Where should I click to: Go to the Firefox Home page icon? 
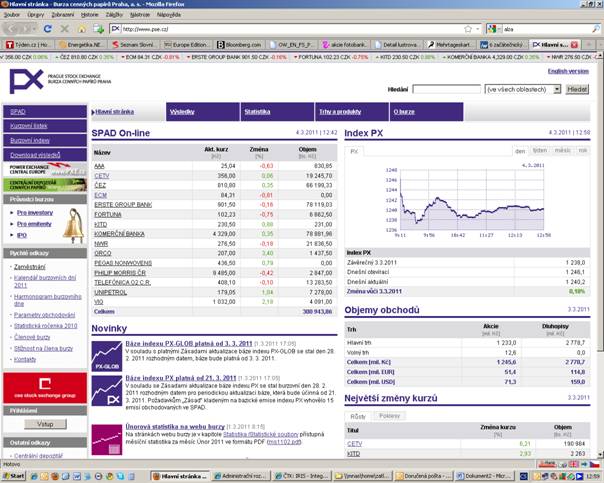coord(82,29)
